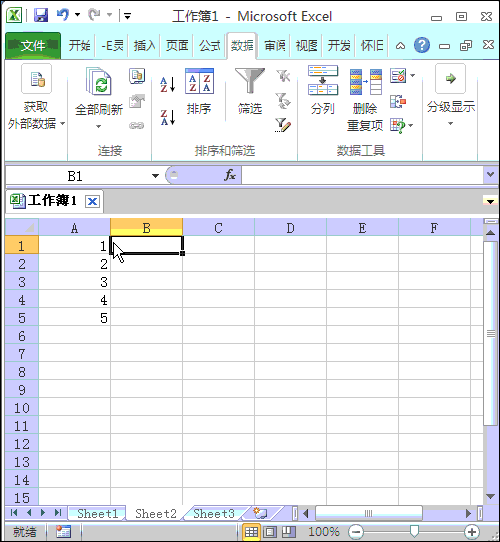Sort ascending with the A-Z icon

pyautogui.click(x=168, y=85)
